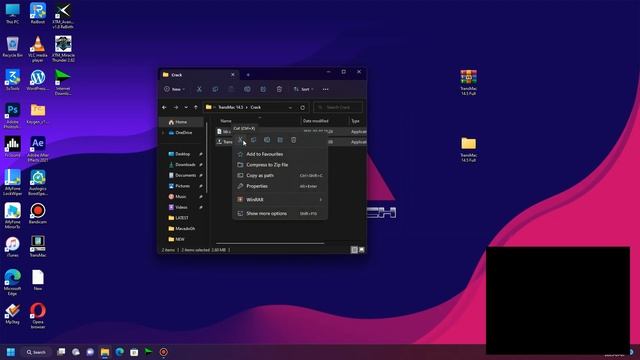Click Show more options in context menu
This screenshot has height=360, width=640.
click(280, 213)
